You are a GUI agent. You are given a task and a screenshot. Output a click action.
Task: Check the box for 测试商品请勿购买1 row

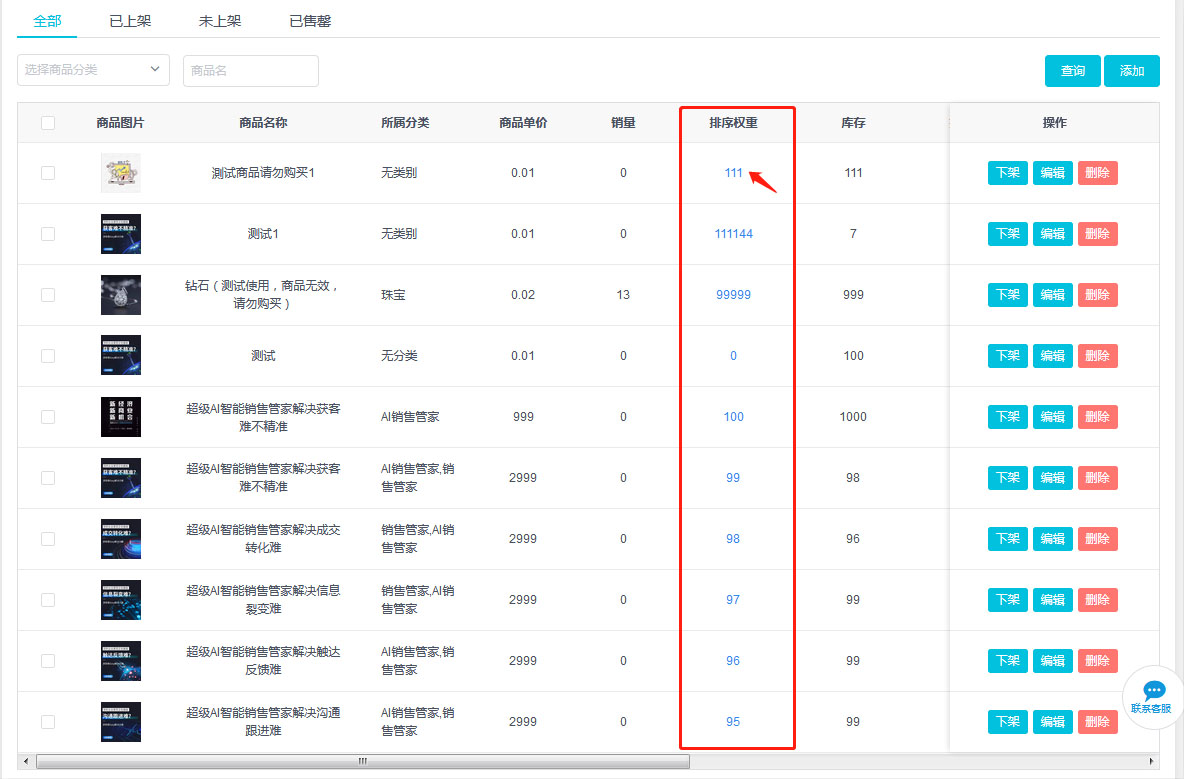(x=48, y=173)
